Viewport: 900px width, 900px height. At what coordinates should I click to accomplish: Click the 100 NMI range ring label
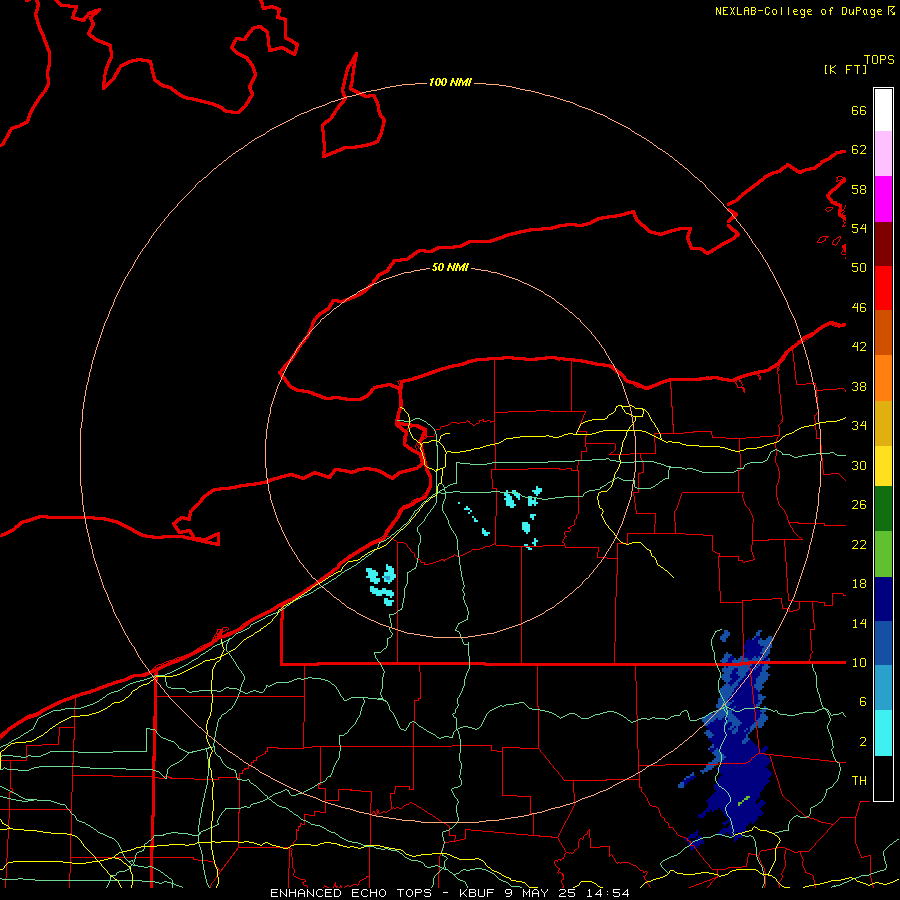click(450, 83)
